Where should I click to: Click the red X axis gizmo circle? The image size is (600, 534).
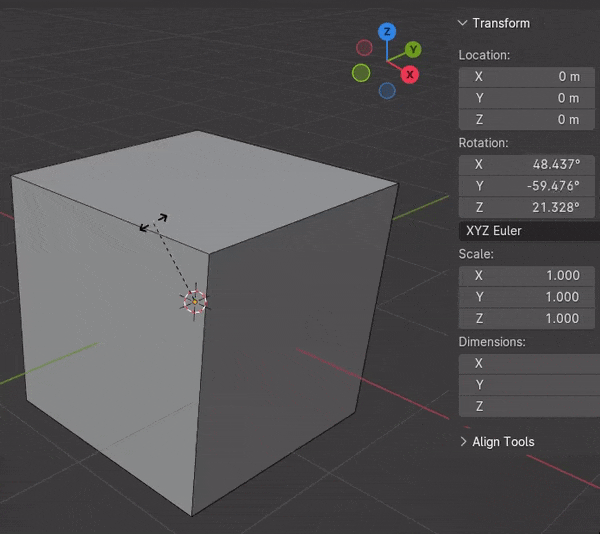409,75
